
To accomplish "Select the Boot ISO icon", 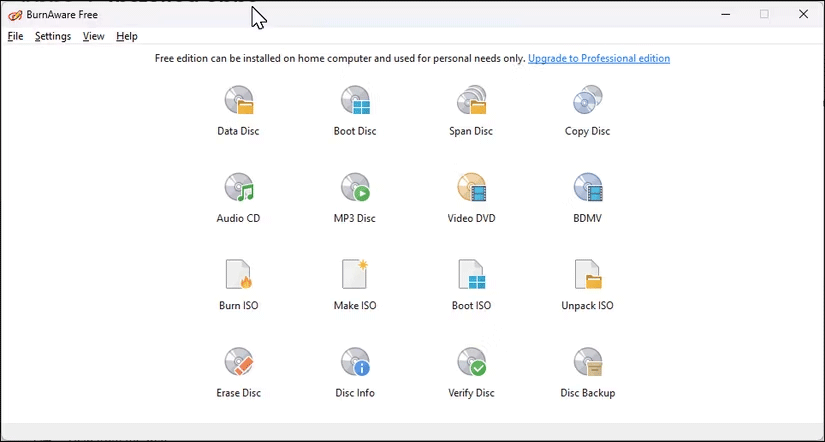I will coord(471,274).
